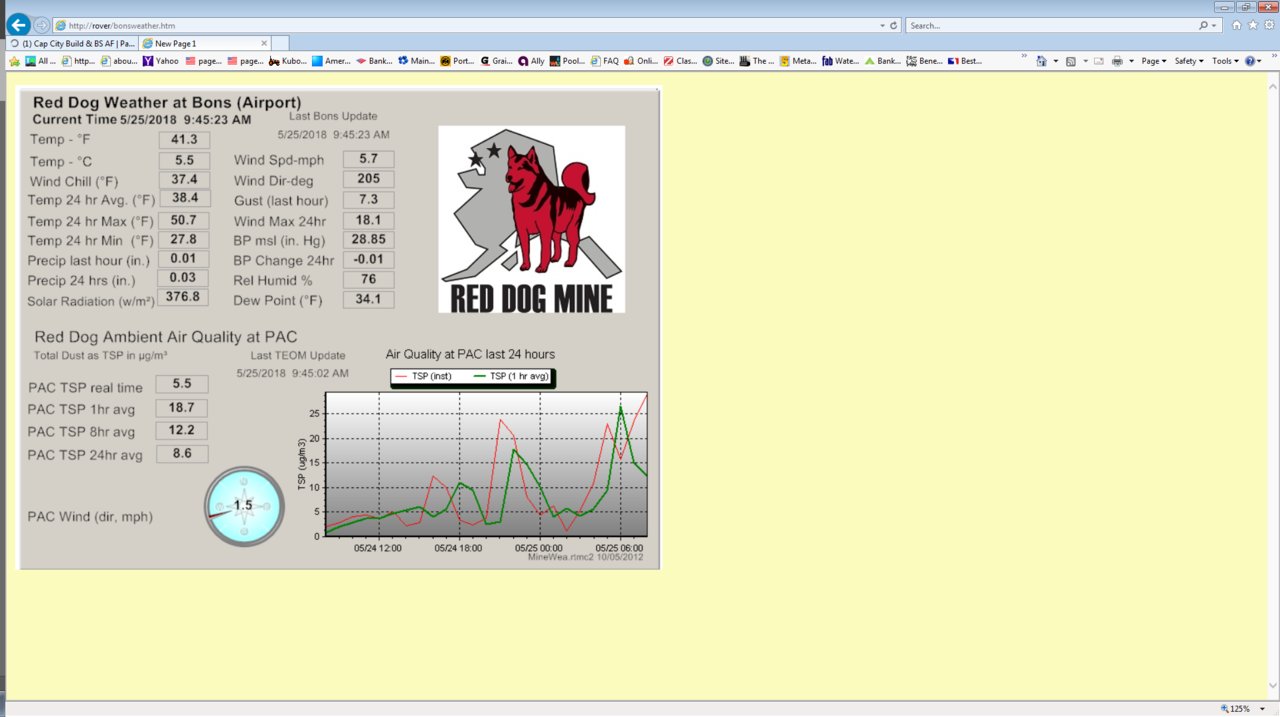
Task: Click the Print icon
Action: (1117, 61)
